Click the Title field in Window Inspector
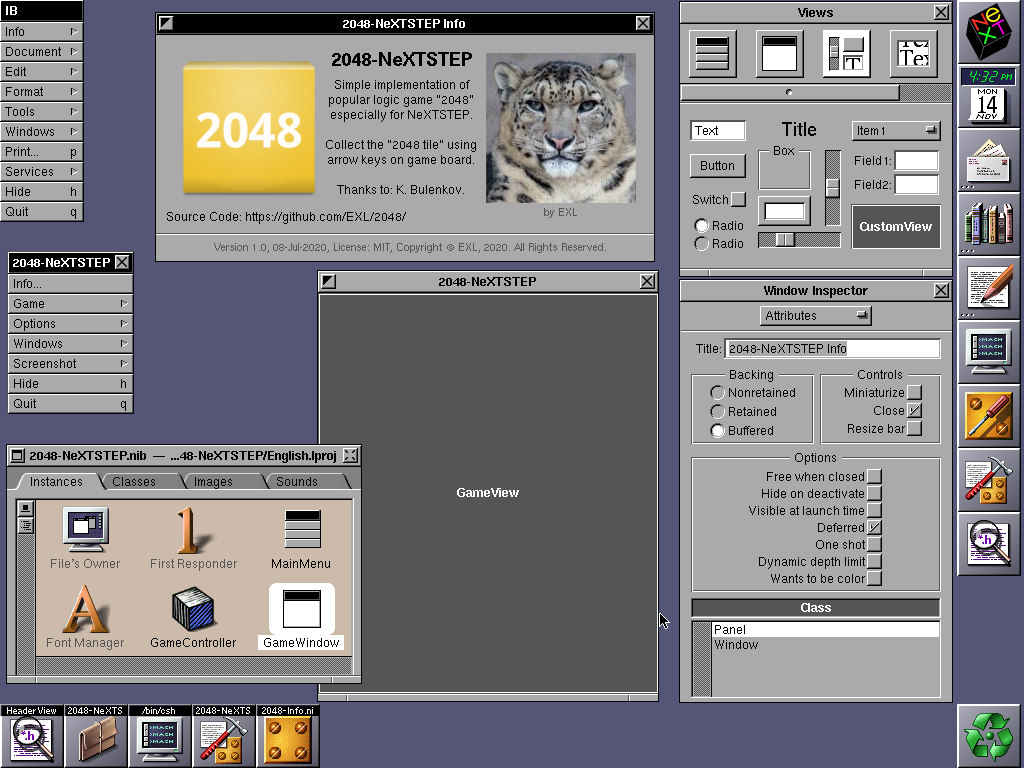This screenshot has height=768, width=1024. coord(833,349)
